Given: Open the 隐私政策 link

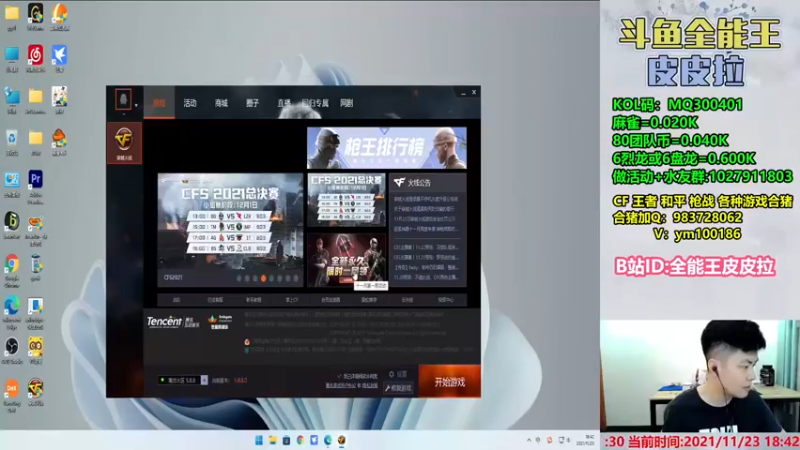Looking at the screenshot, I should (x=370, y=385).
